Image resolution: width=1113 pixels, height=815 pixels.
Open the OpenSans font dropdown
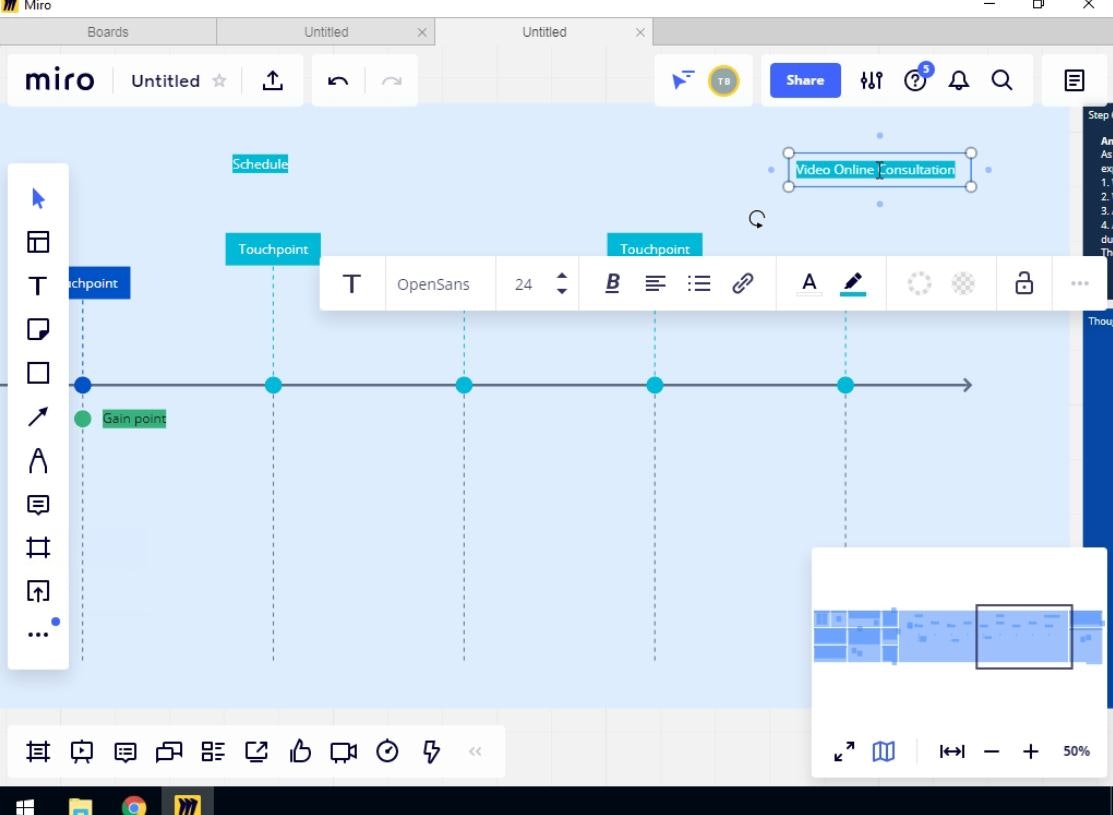(x=433, y=284)
